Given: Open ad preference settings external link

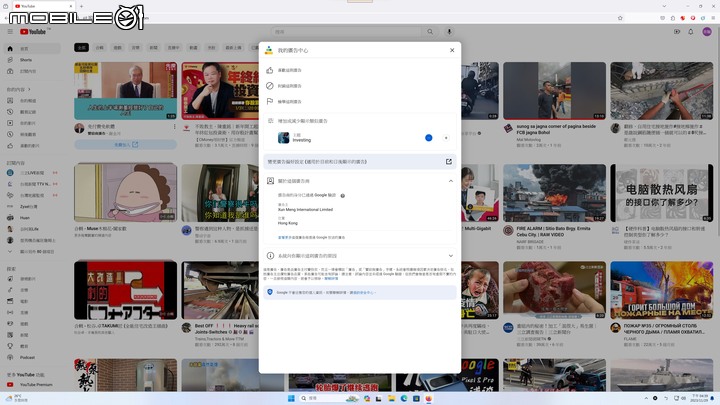Looking at the screenshot, I should tap(449, 162).
